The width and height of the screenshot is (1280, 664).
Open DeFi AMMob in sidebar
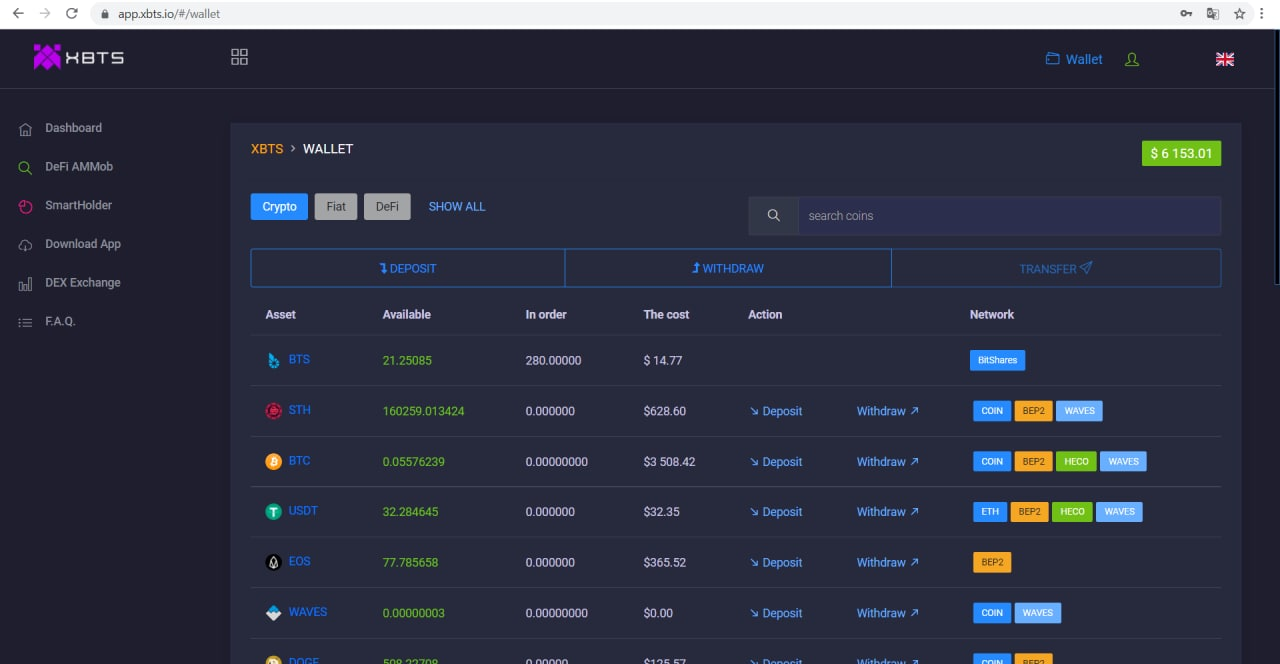pos(79,167)
